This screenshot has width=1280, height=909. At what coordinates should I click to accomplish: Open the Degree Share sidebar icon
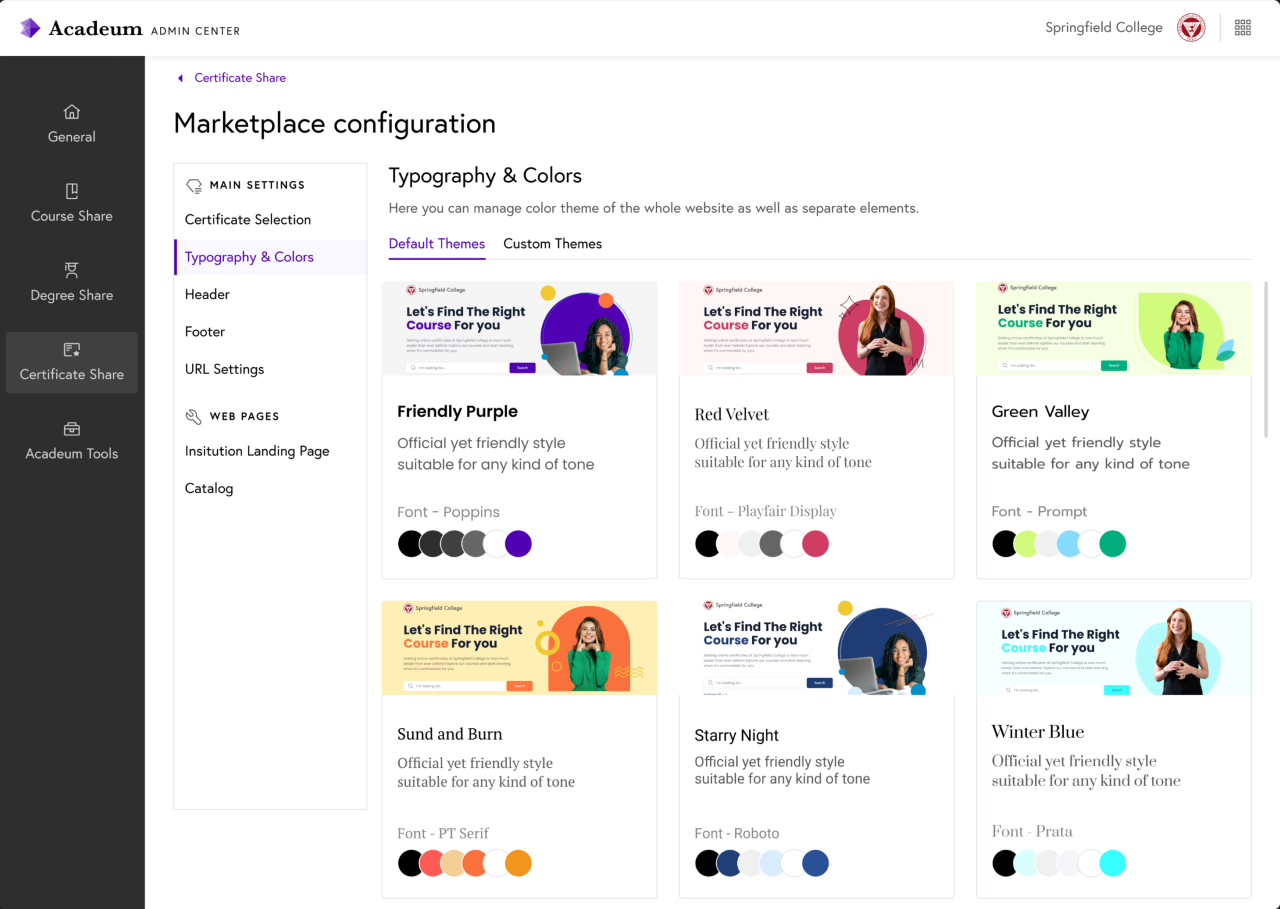click(72, 270)
